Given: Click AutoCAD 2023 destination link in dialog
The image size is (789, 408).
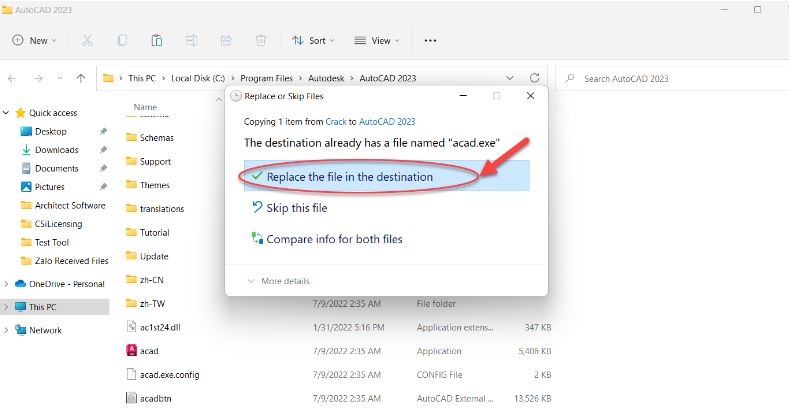Looking at the screenshot, I should tap(387, 122).
